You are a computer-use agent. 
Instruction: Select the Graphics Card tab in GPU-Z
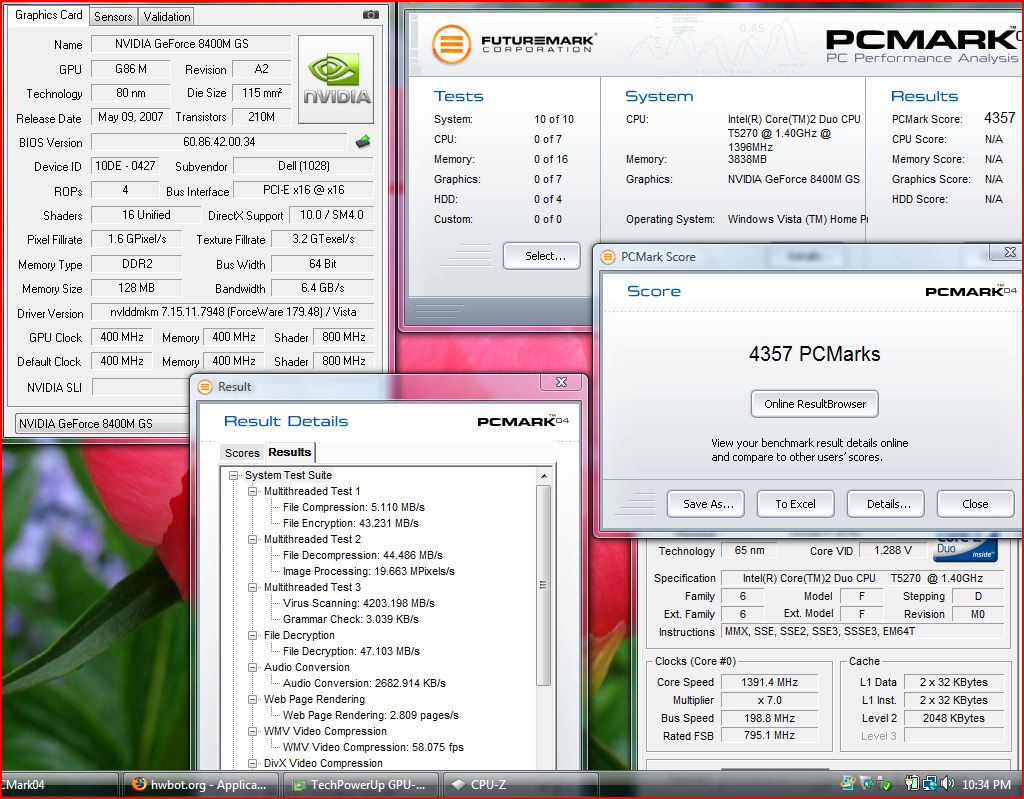pyautogui.click(x=48, y=14)
